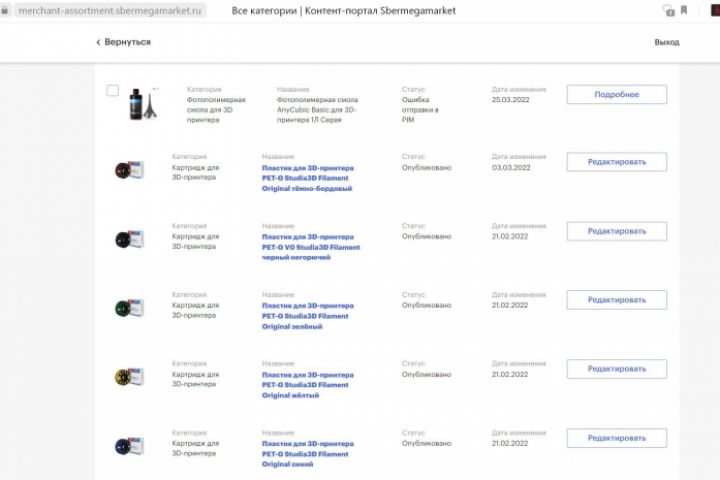The width and height of the screenshot is (720, 480).
Task: Open the PET-G Original зелёный product link
Action: [308, 316]
